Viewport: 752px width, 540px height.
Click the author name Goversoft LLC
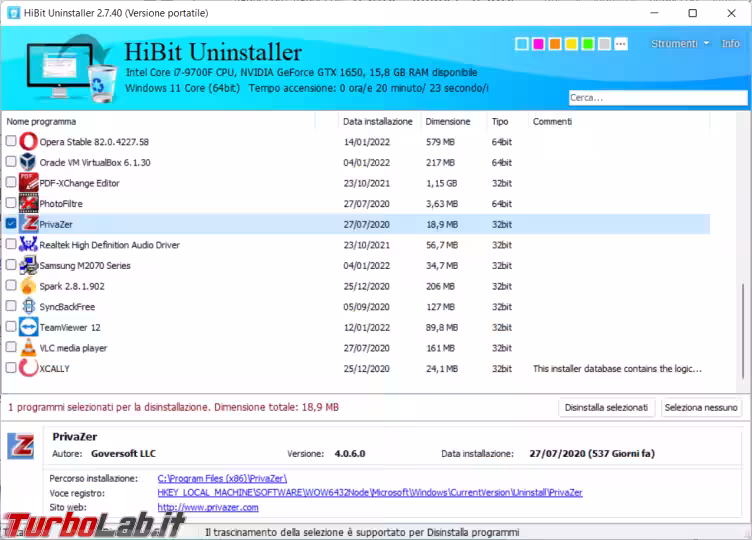[x=123, y=454]
